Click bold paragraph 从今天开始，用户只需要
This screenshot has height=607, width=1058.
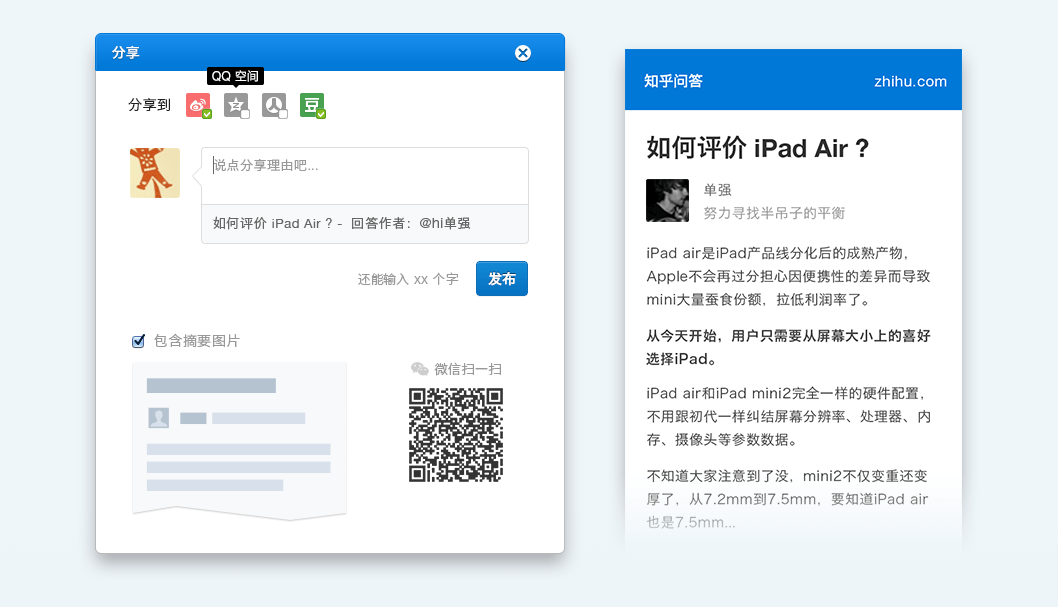[788, 347]
